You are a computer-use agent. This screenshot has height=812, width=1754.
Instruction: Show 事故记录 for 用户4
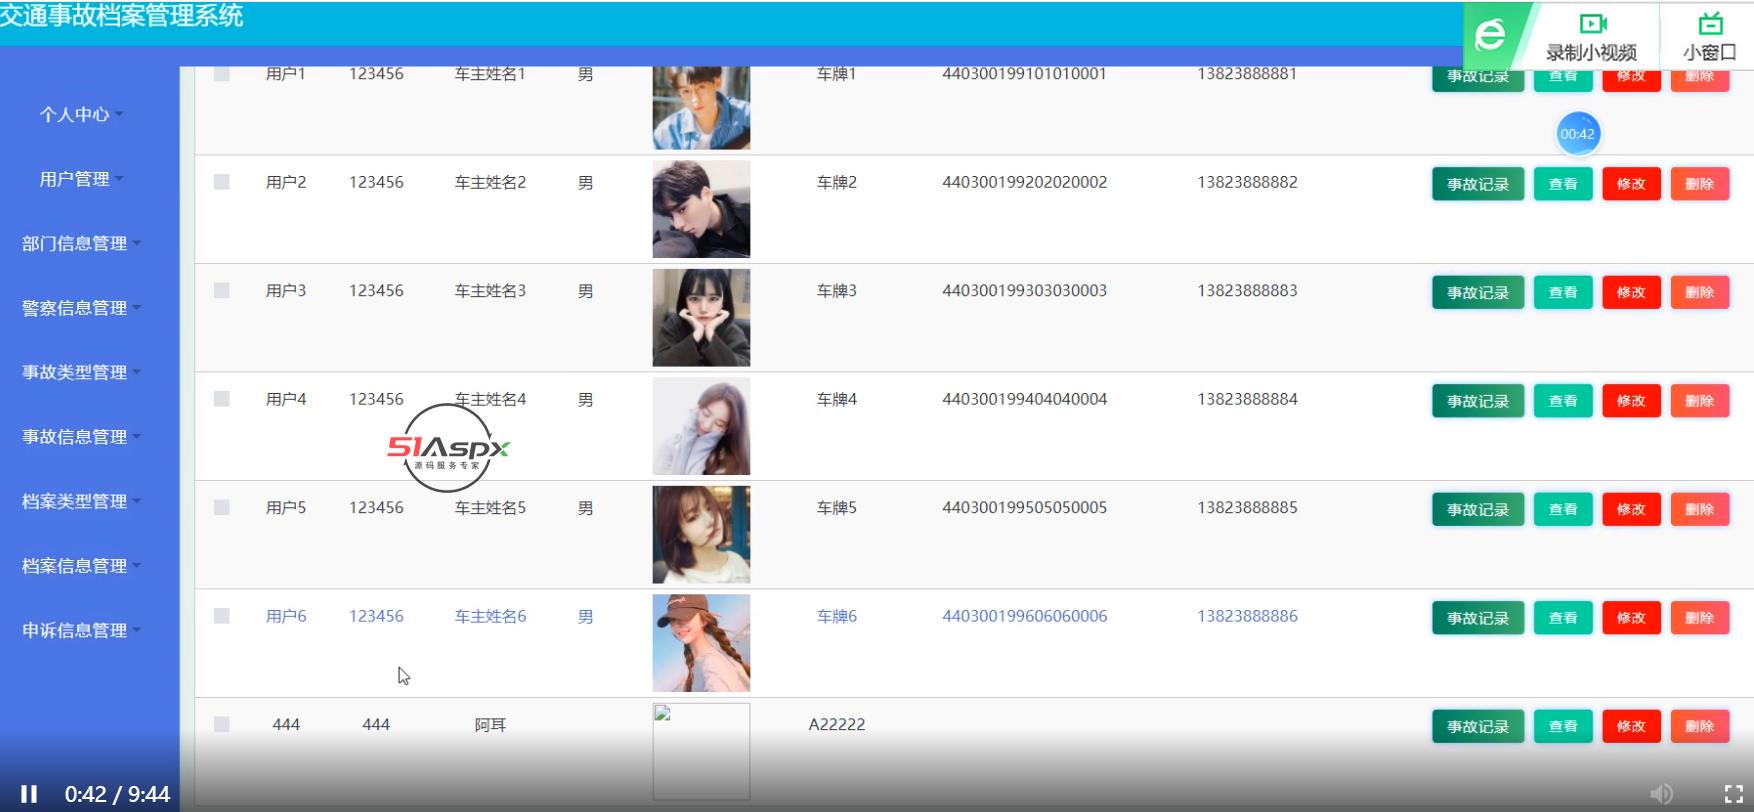(x=1478, y=401)
